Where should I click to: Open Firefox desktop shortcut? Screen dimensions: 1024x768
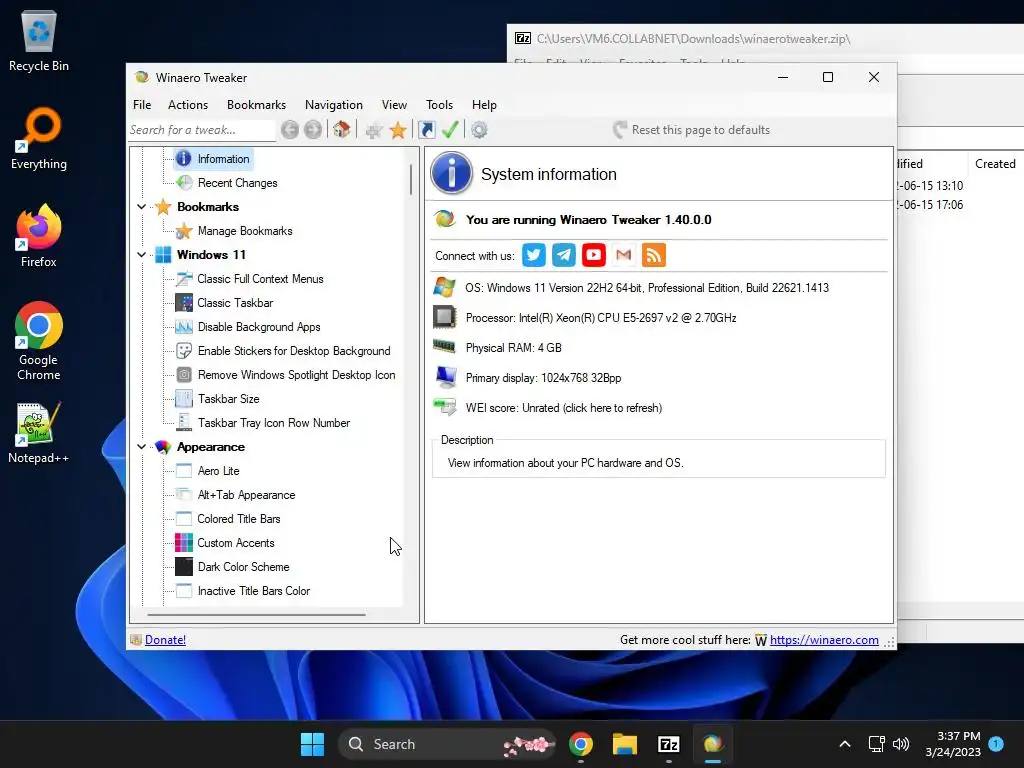[x=39, y=236]
